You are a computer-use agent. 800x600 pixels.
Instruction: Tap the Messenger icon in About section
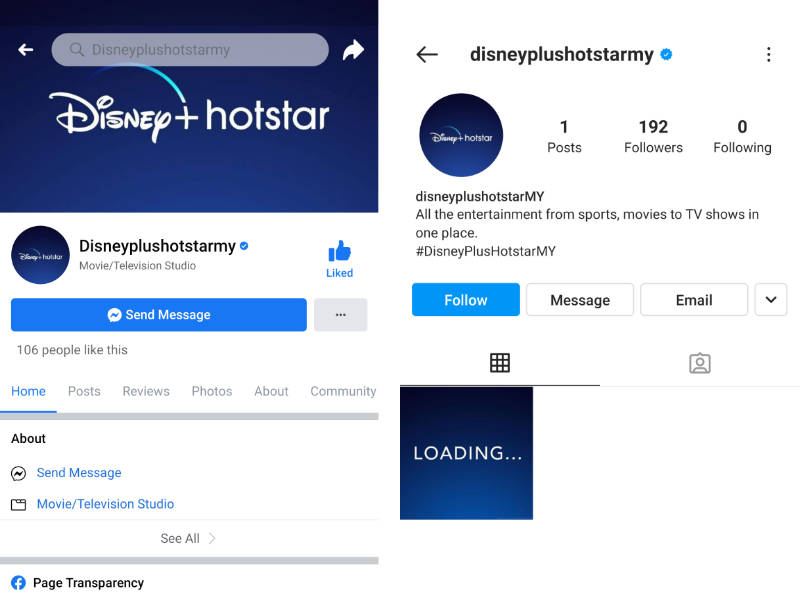coord(18,473)
